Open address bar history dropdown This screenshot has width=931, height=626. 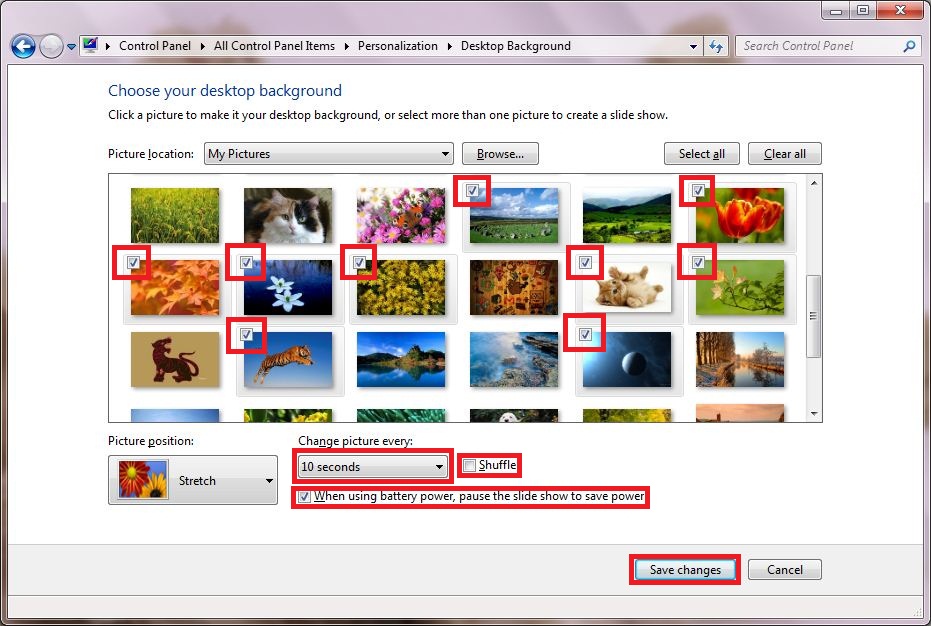click(693, 46)
